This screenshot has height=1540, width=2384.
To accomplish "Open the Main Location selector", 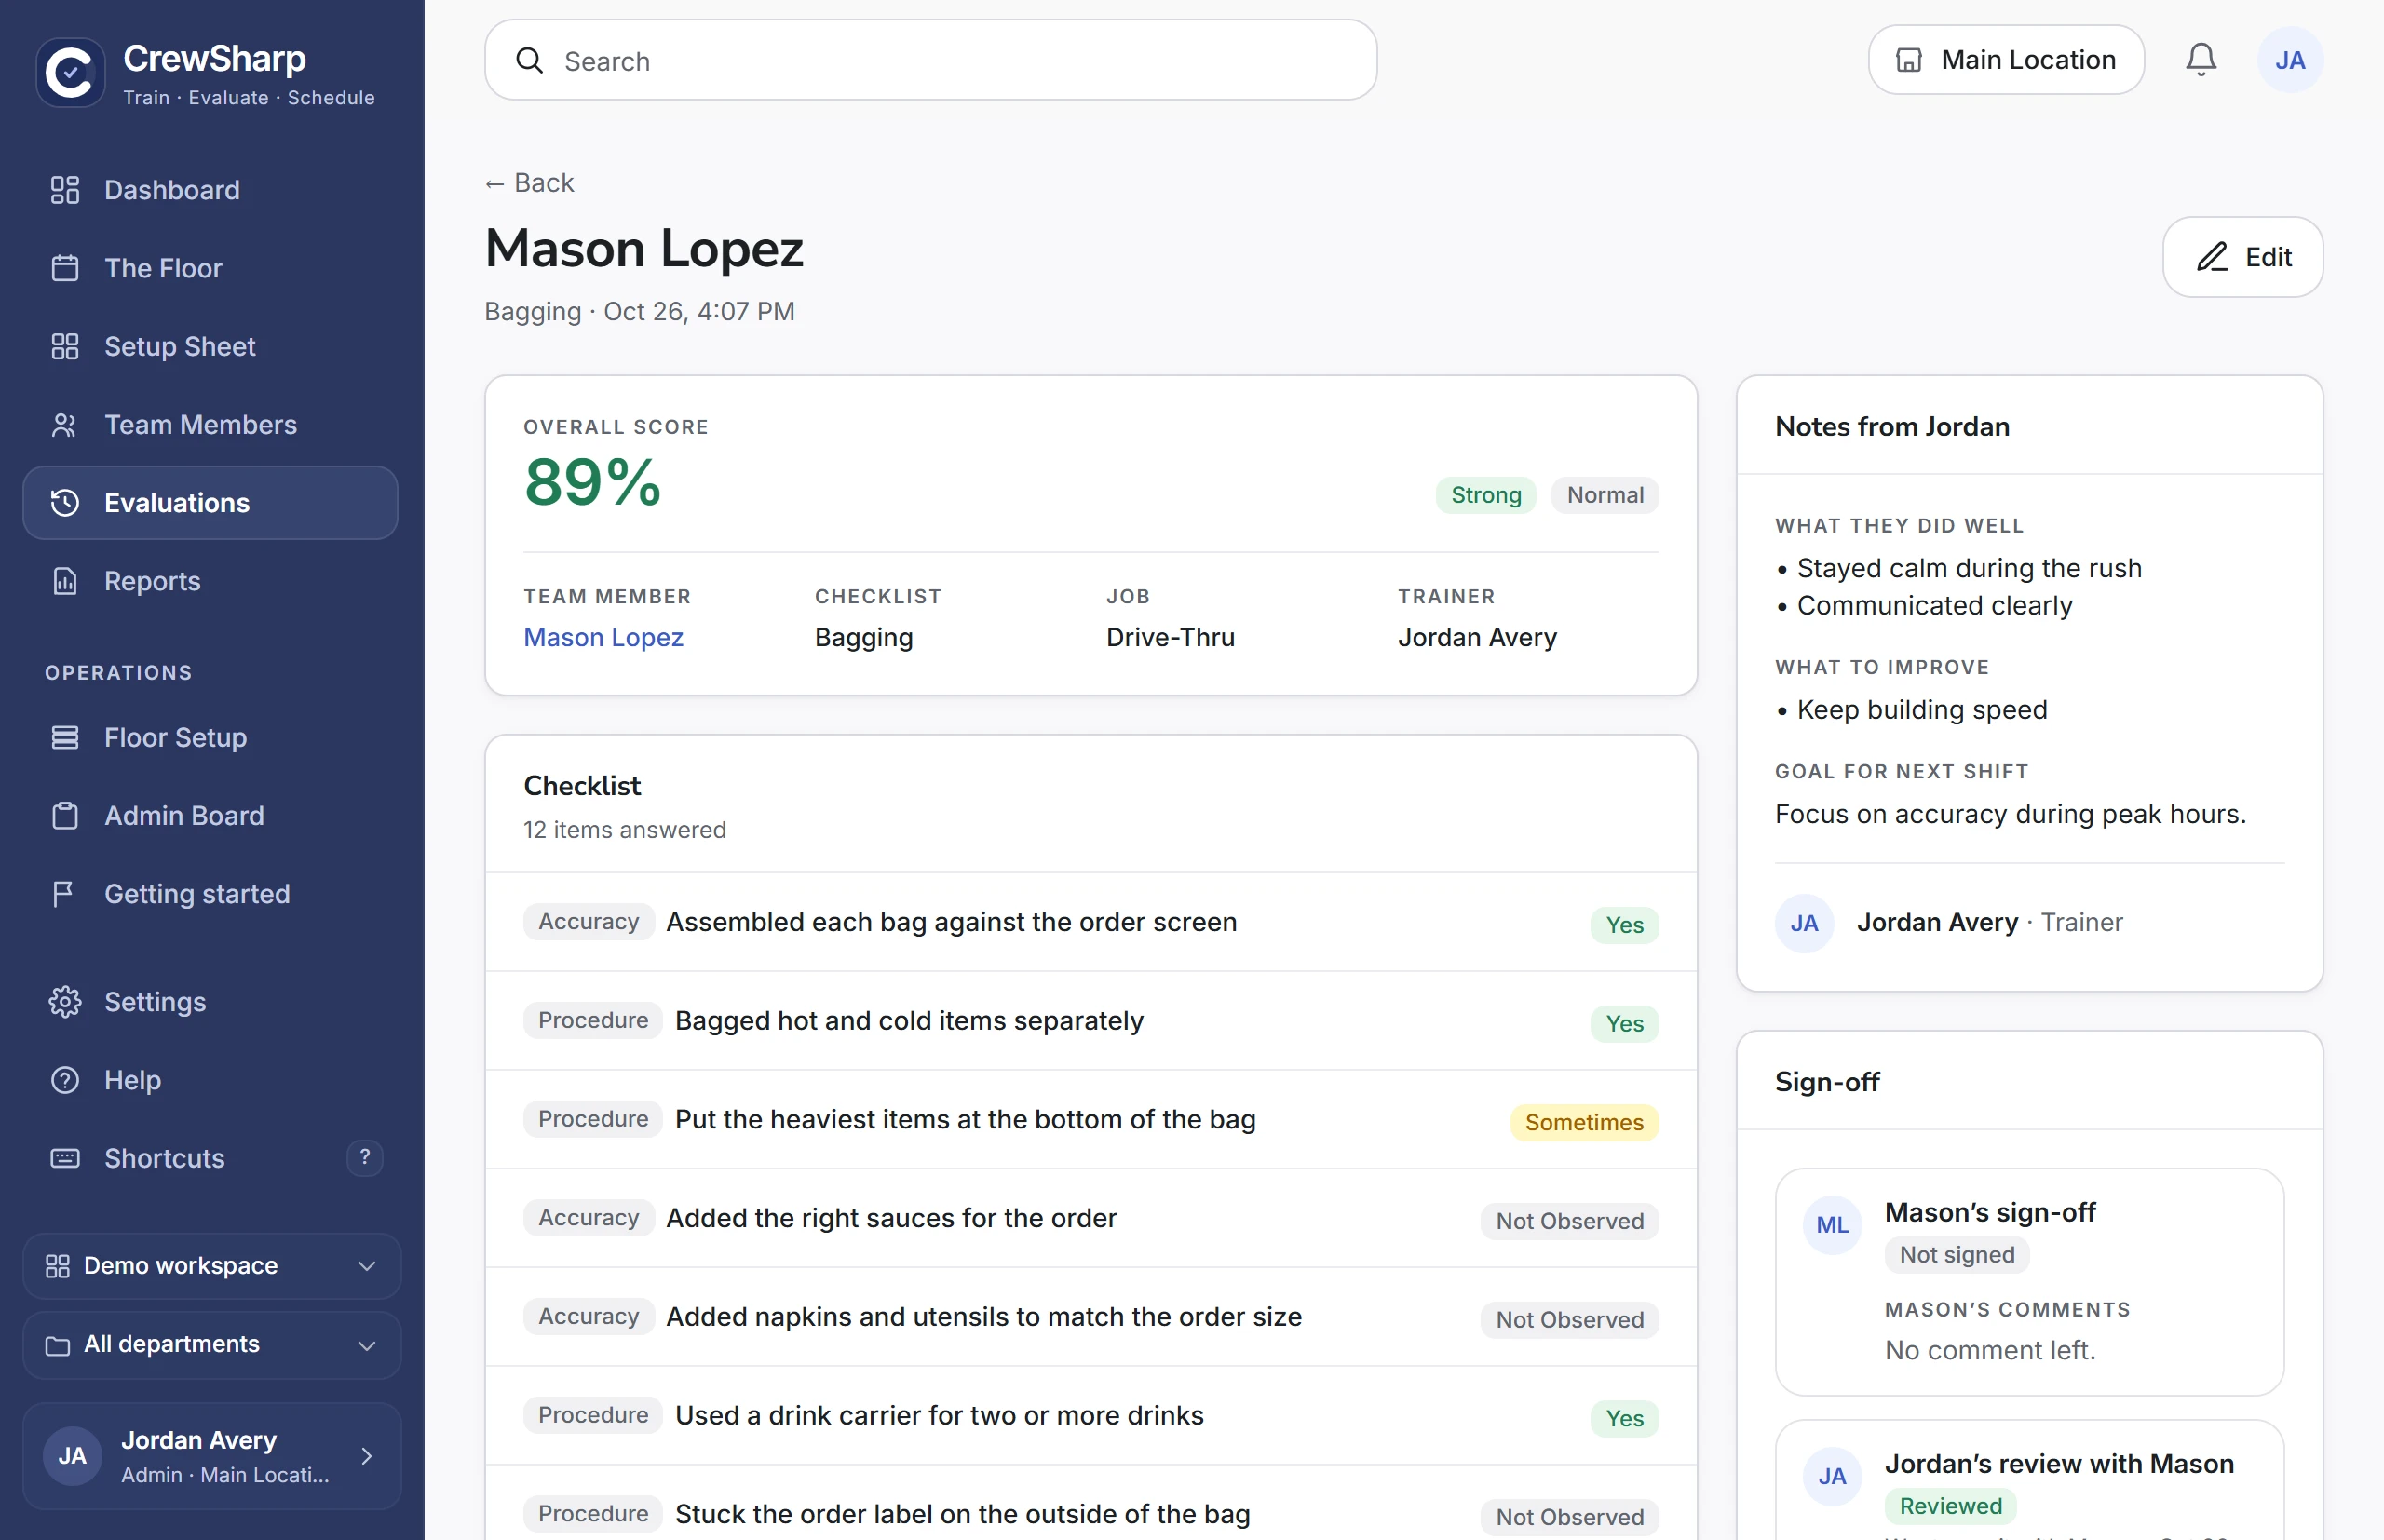I will (2006, 60).
